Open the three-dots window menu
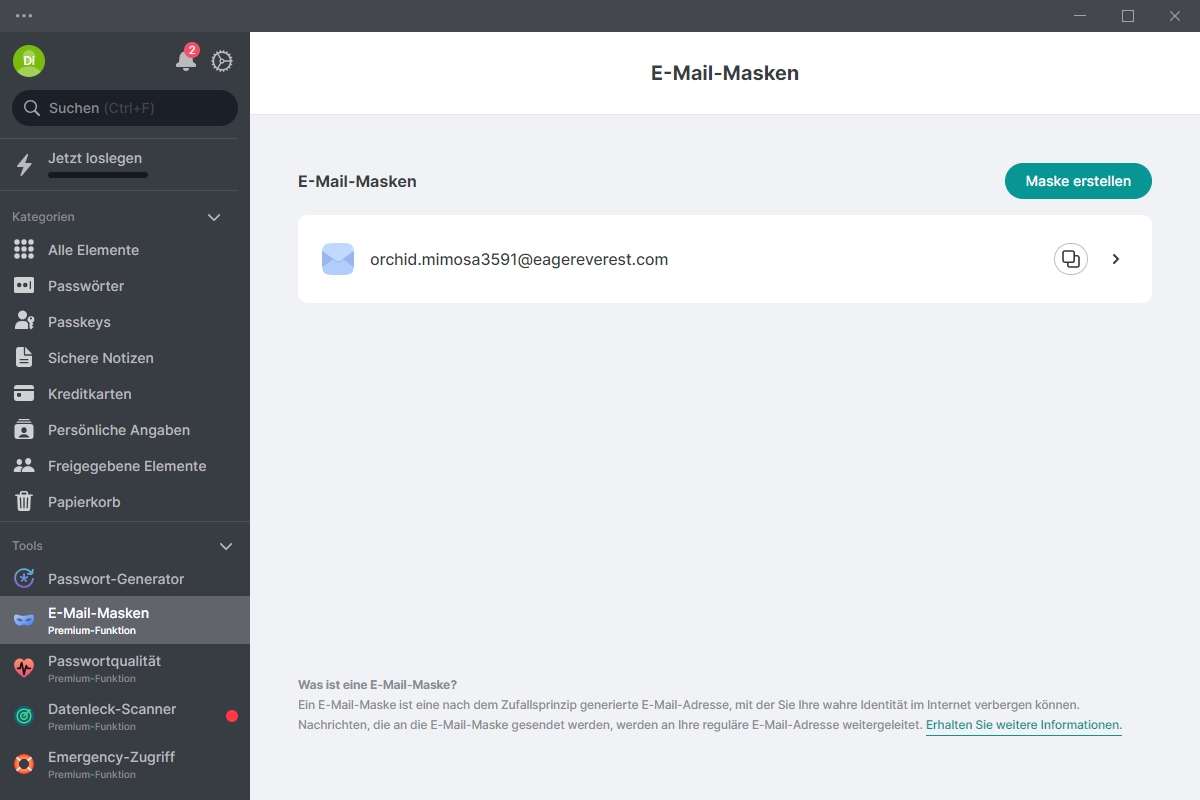1200x800 pixels. (24, 16)
